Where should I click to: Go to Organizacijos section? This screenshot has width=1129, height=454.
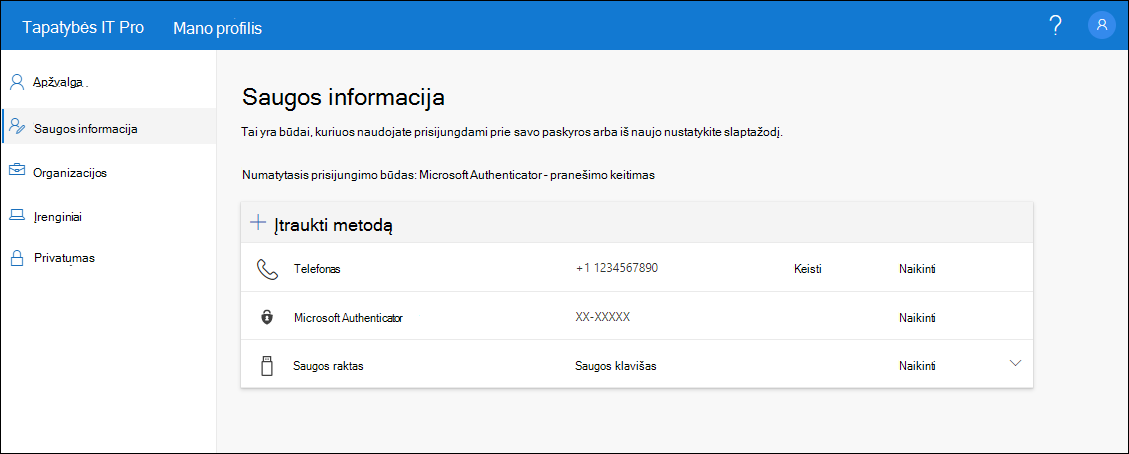point(71,173)
